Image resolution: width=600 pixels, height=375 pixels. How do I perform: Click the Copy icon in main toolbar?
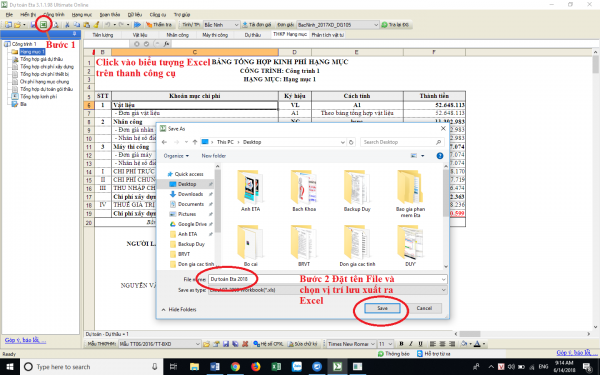[x=77, y=25]
